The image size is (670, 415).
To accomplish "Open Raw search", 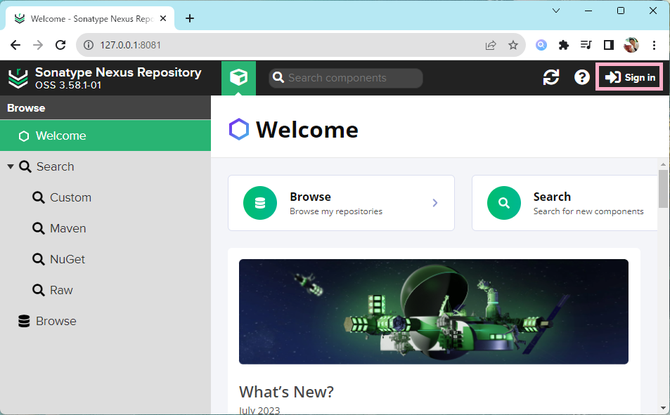I will coord(61,290).
